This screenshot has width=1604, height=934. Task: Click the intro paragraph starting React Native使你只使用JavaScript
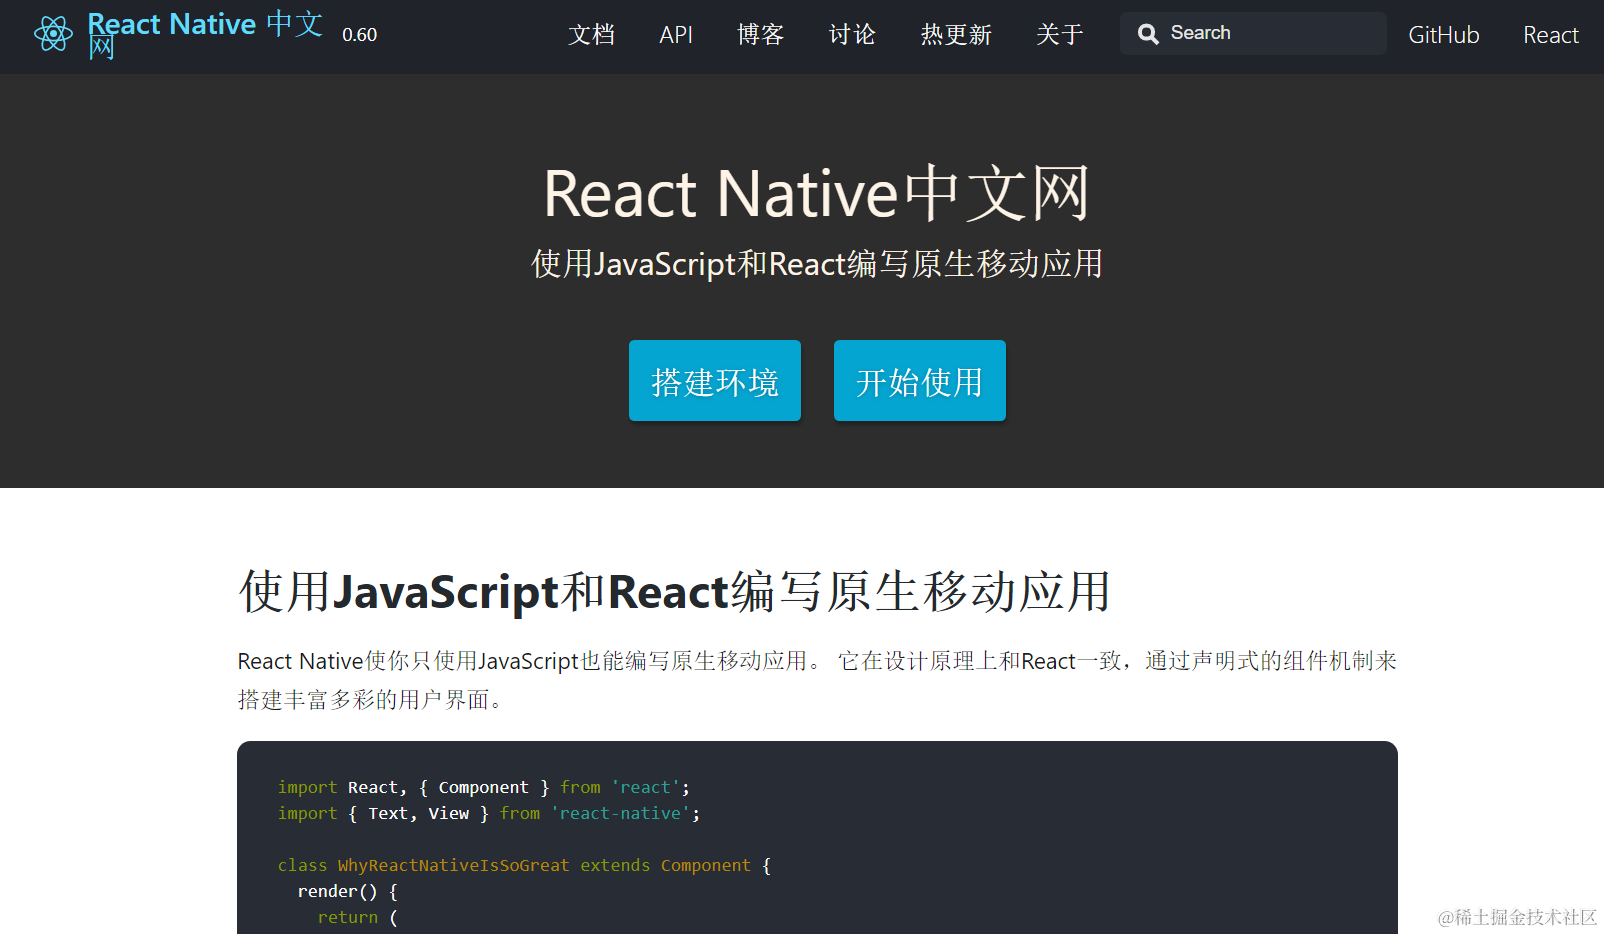(x=817, y=680)
